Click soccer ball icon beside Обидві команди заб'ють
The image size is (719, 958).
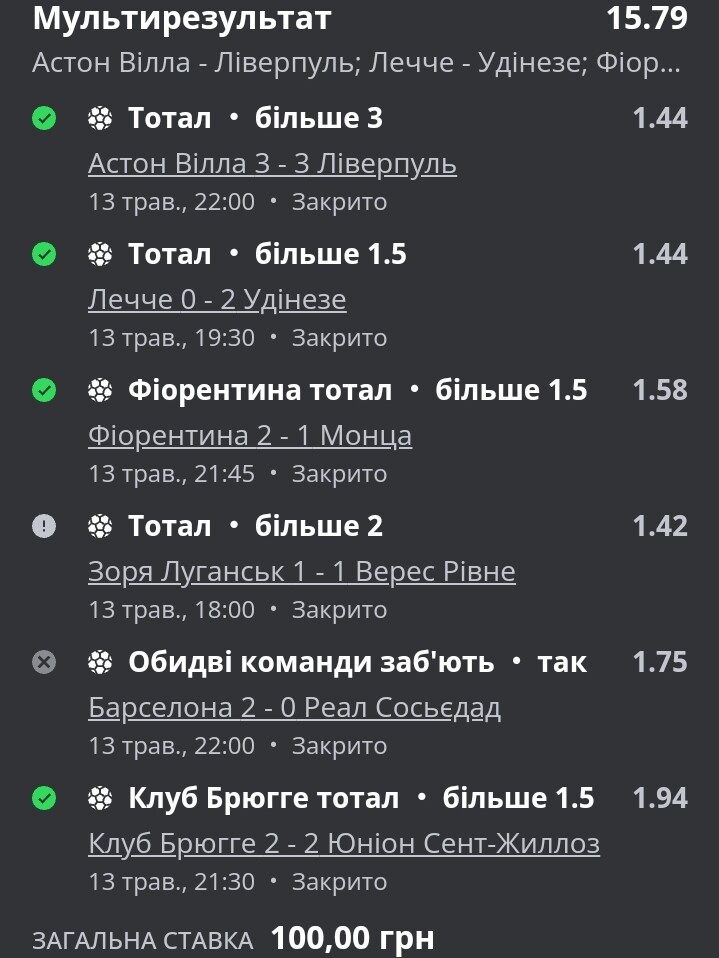click(100, 662)
